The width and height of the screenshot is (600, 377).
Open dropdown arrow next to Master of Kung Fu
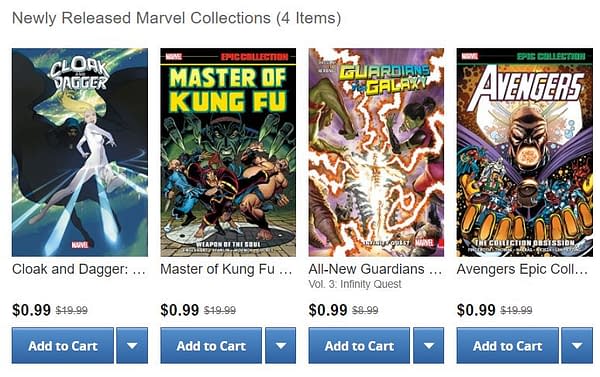coord(280,345)
